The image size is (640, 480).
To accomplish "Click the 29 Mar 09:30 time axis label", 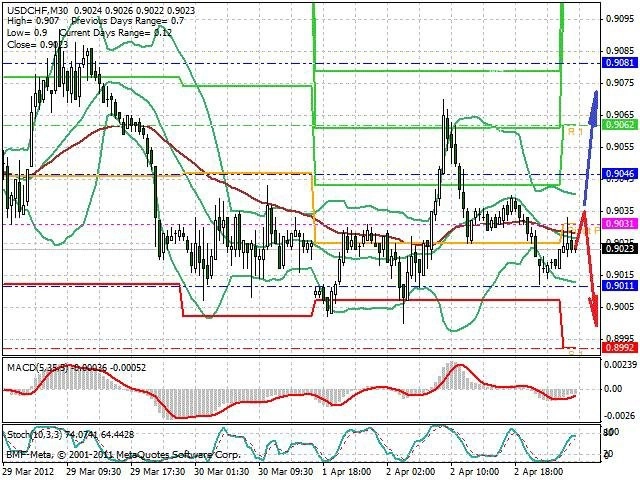I will coord(93,471).
